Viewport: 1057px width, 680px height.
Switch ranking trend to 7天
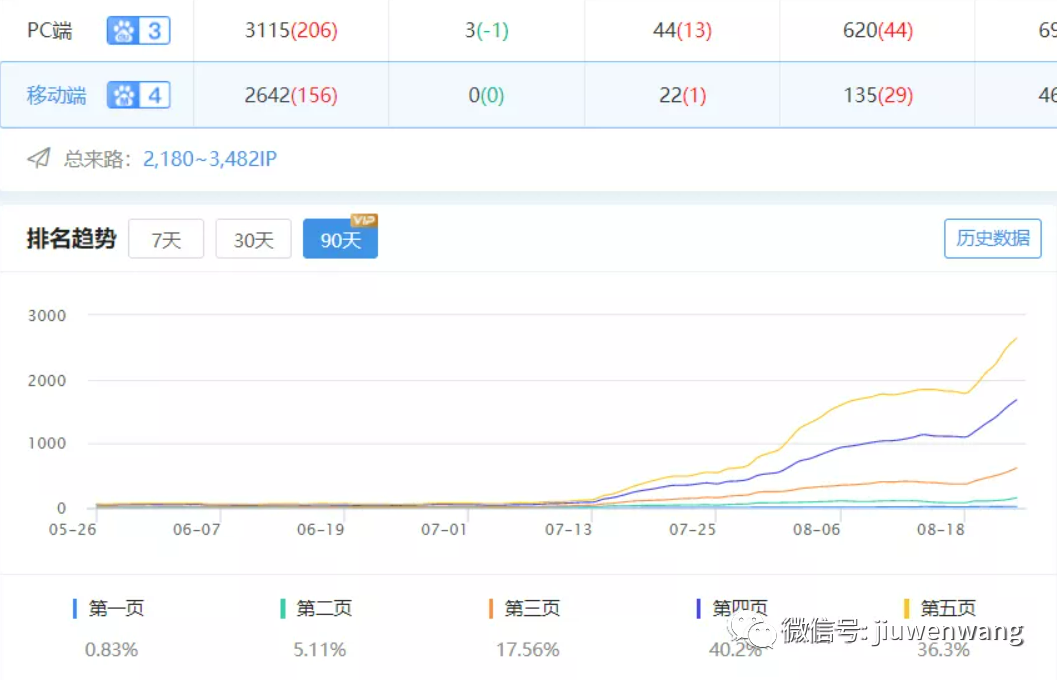166,239
